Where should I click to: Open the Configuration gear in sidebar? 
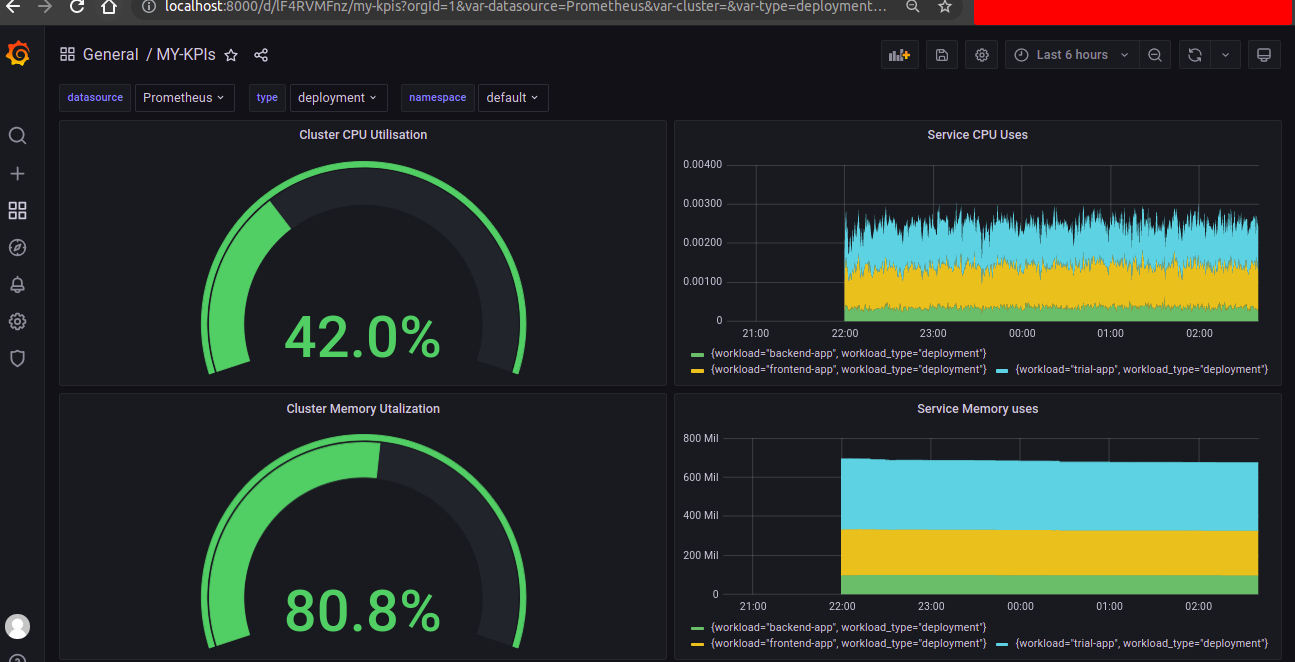pyautogui.click(x=17, y=322)
